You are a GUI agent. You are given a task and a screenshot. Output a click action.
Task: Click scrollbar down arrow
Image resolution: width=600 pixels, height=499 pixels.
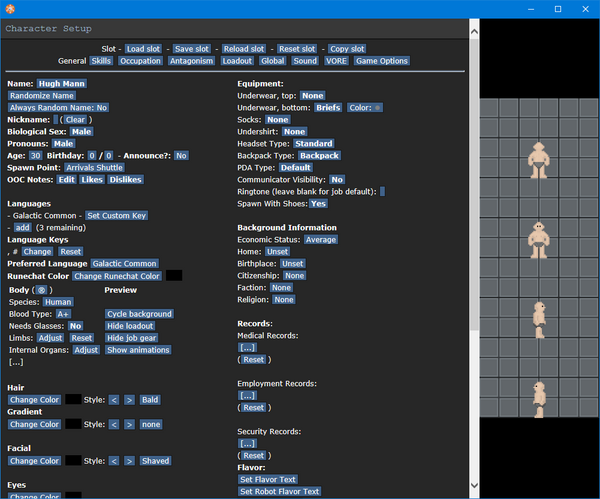[x=474, y=486]
